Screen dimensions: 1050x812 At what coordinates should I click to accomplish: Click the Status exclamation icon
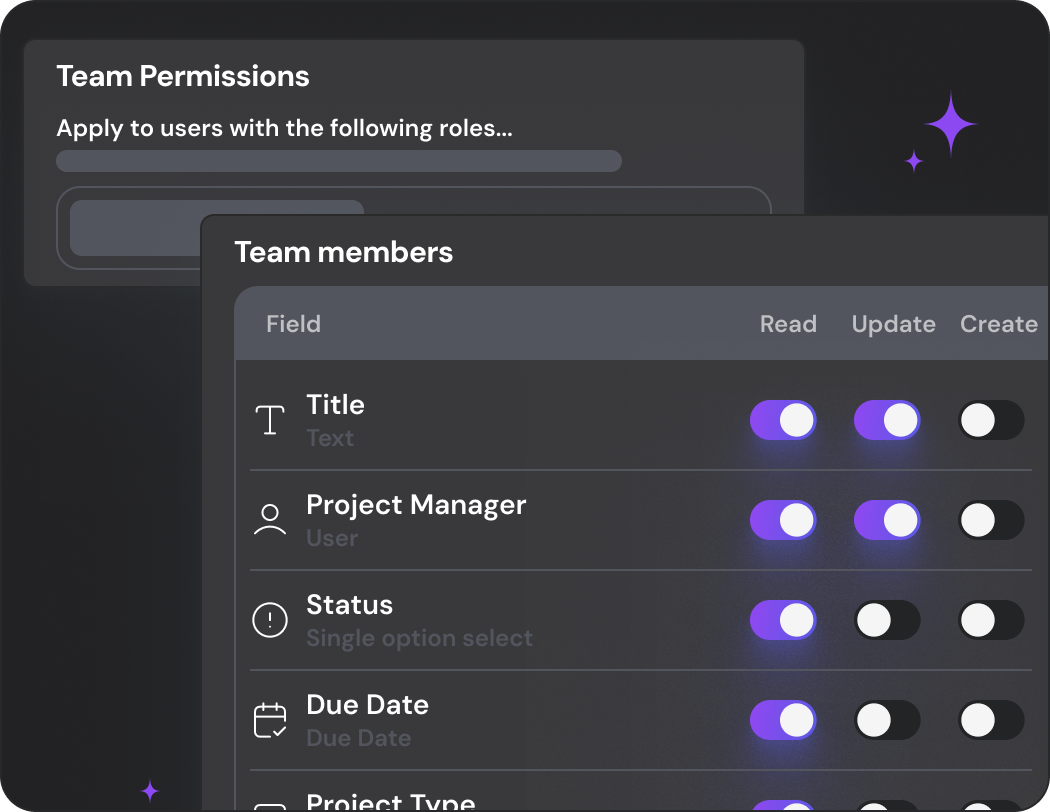269,620
